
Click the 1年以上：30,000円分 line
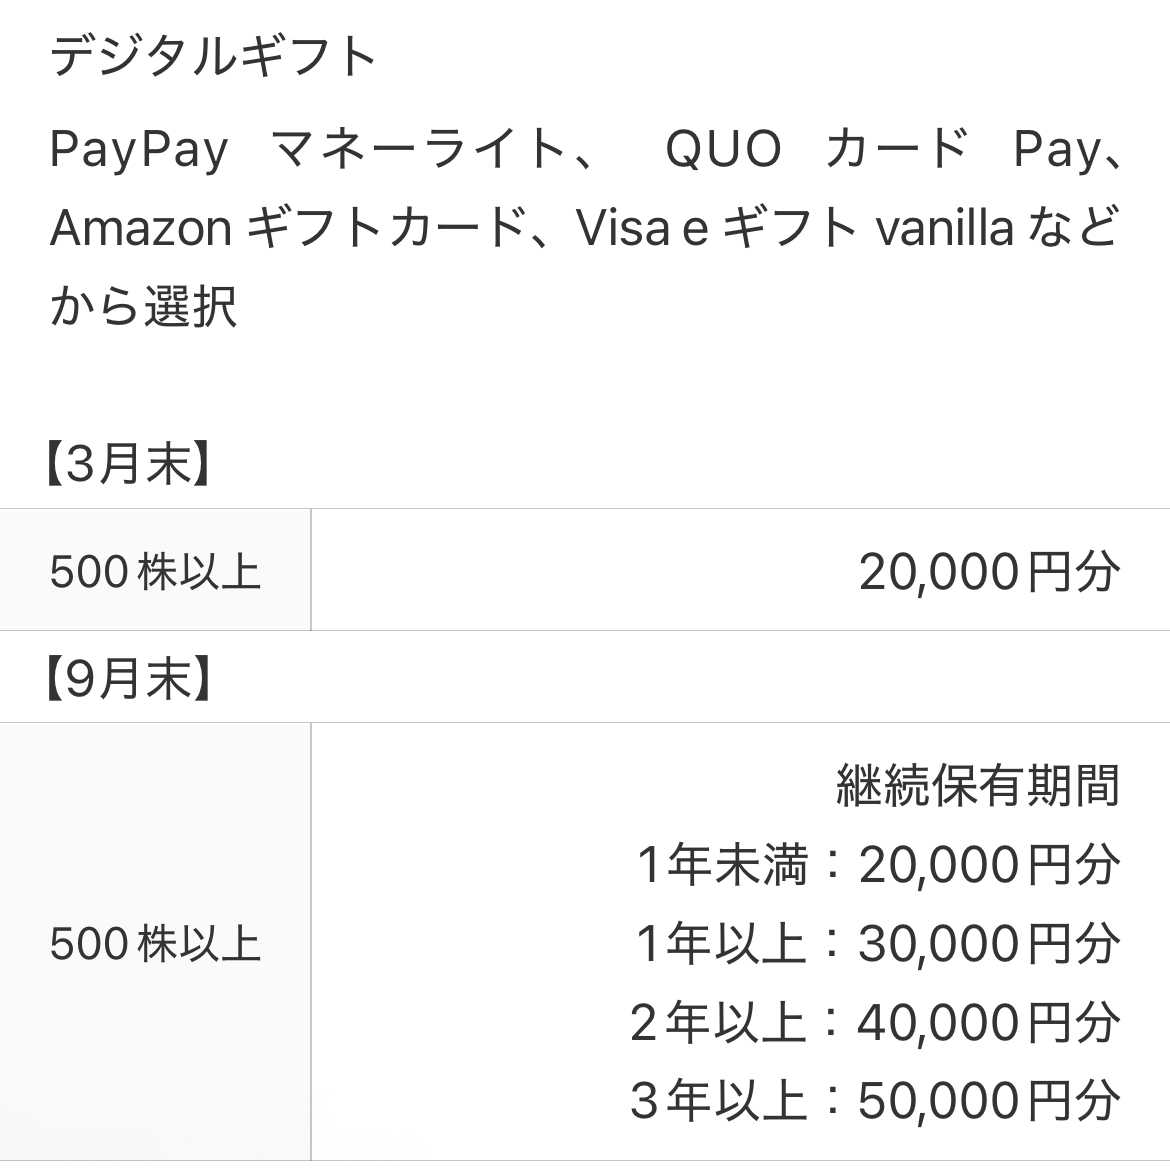coord(878,943)
